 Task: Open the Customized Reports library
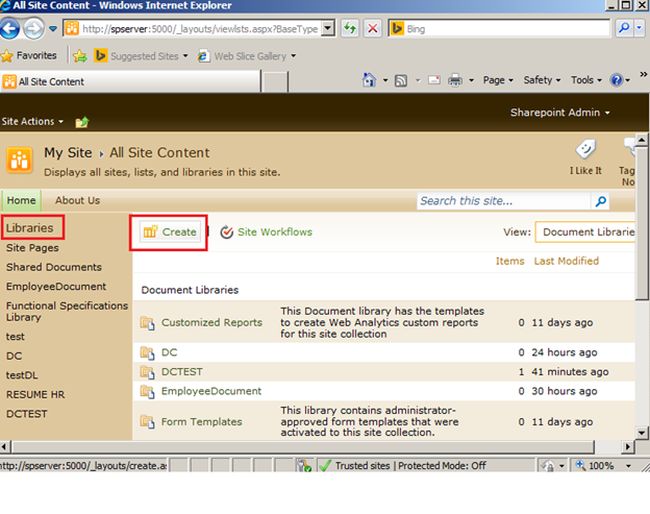pos(211,322)
